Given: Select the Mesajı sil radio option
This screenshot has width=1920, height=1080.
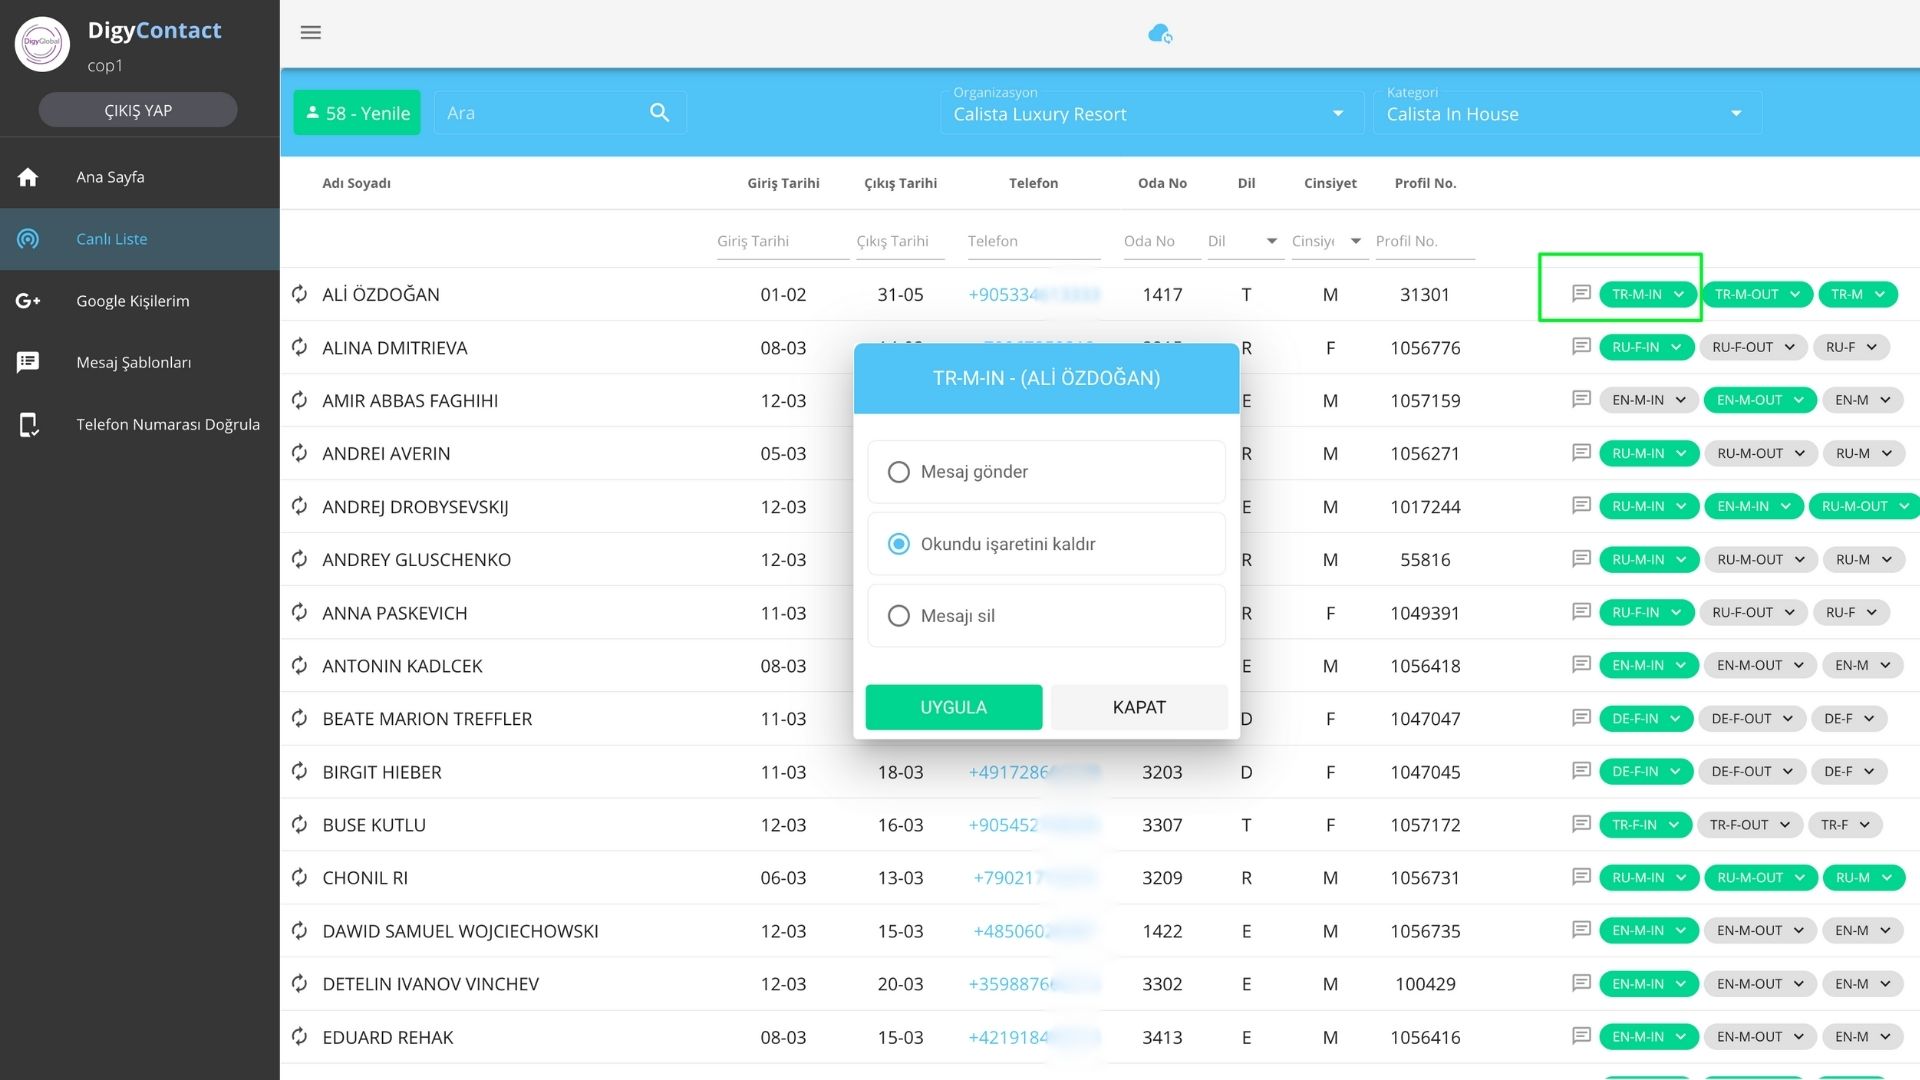Looking at the screenshot, I should (x=899, y=616).
